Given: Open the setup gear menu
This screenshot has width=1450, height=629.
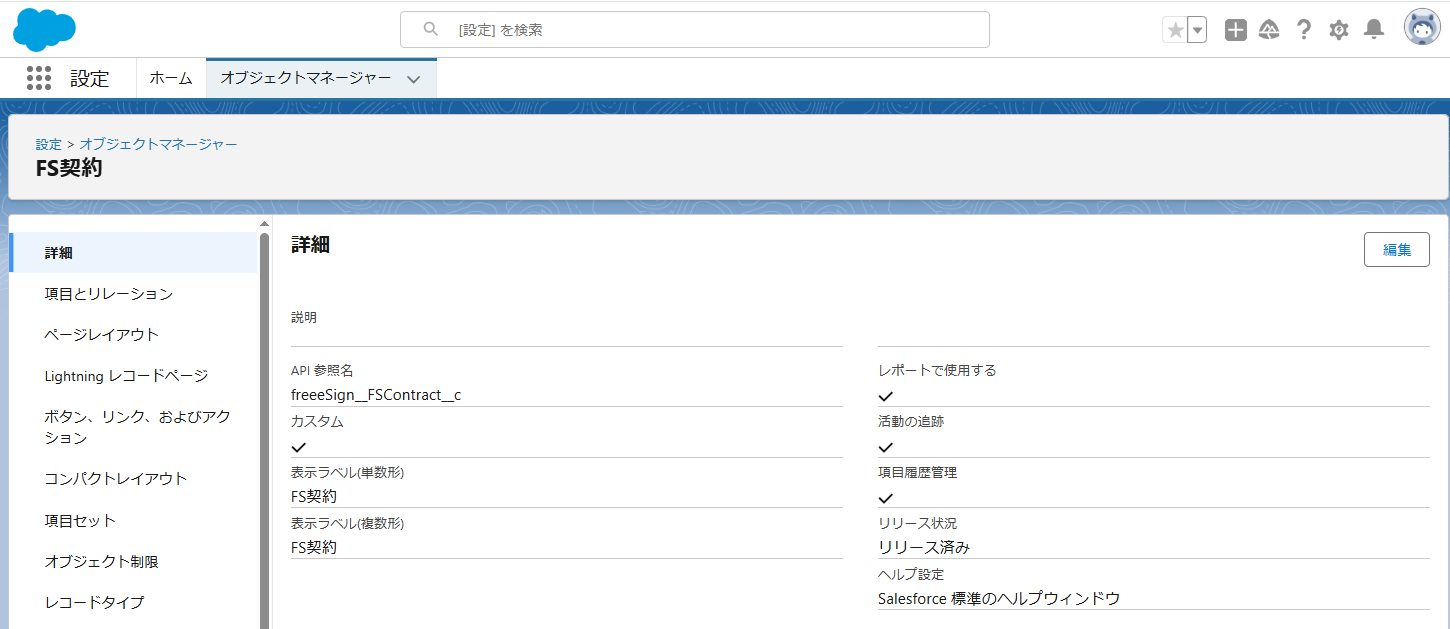Looking at the screenshot, I should click(1339, 30).
